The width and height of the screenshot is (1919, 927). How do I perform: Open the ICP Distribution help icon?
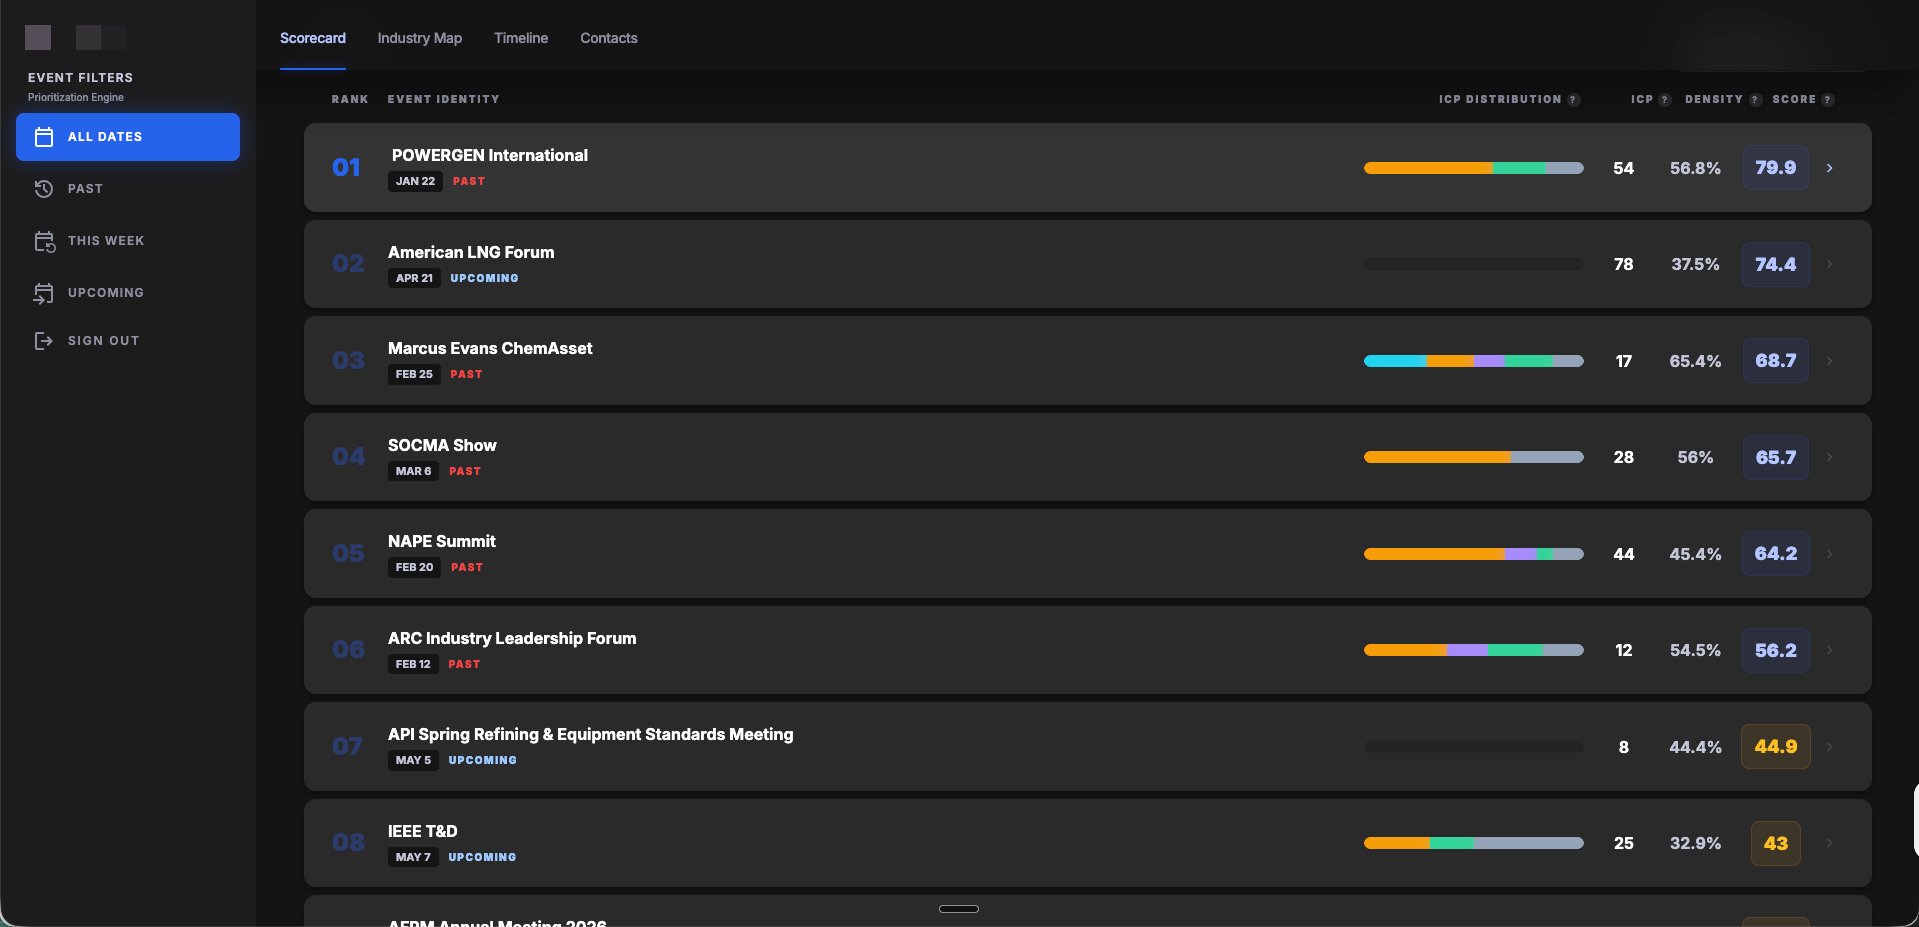[x=1575, y=99]
